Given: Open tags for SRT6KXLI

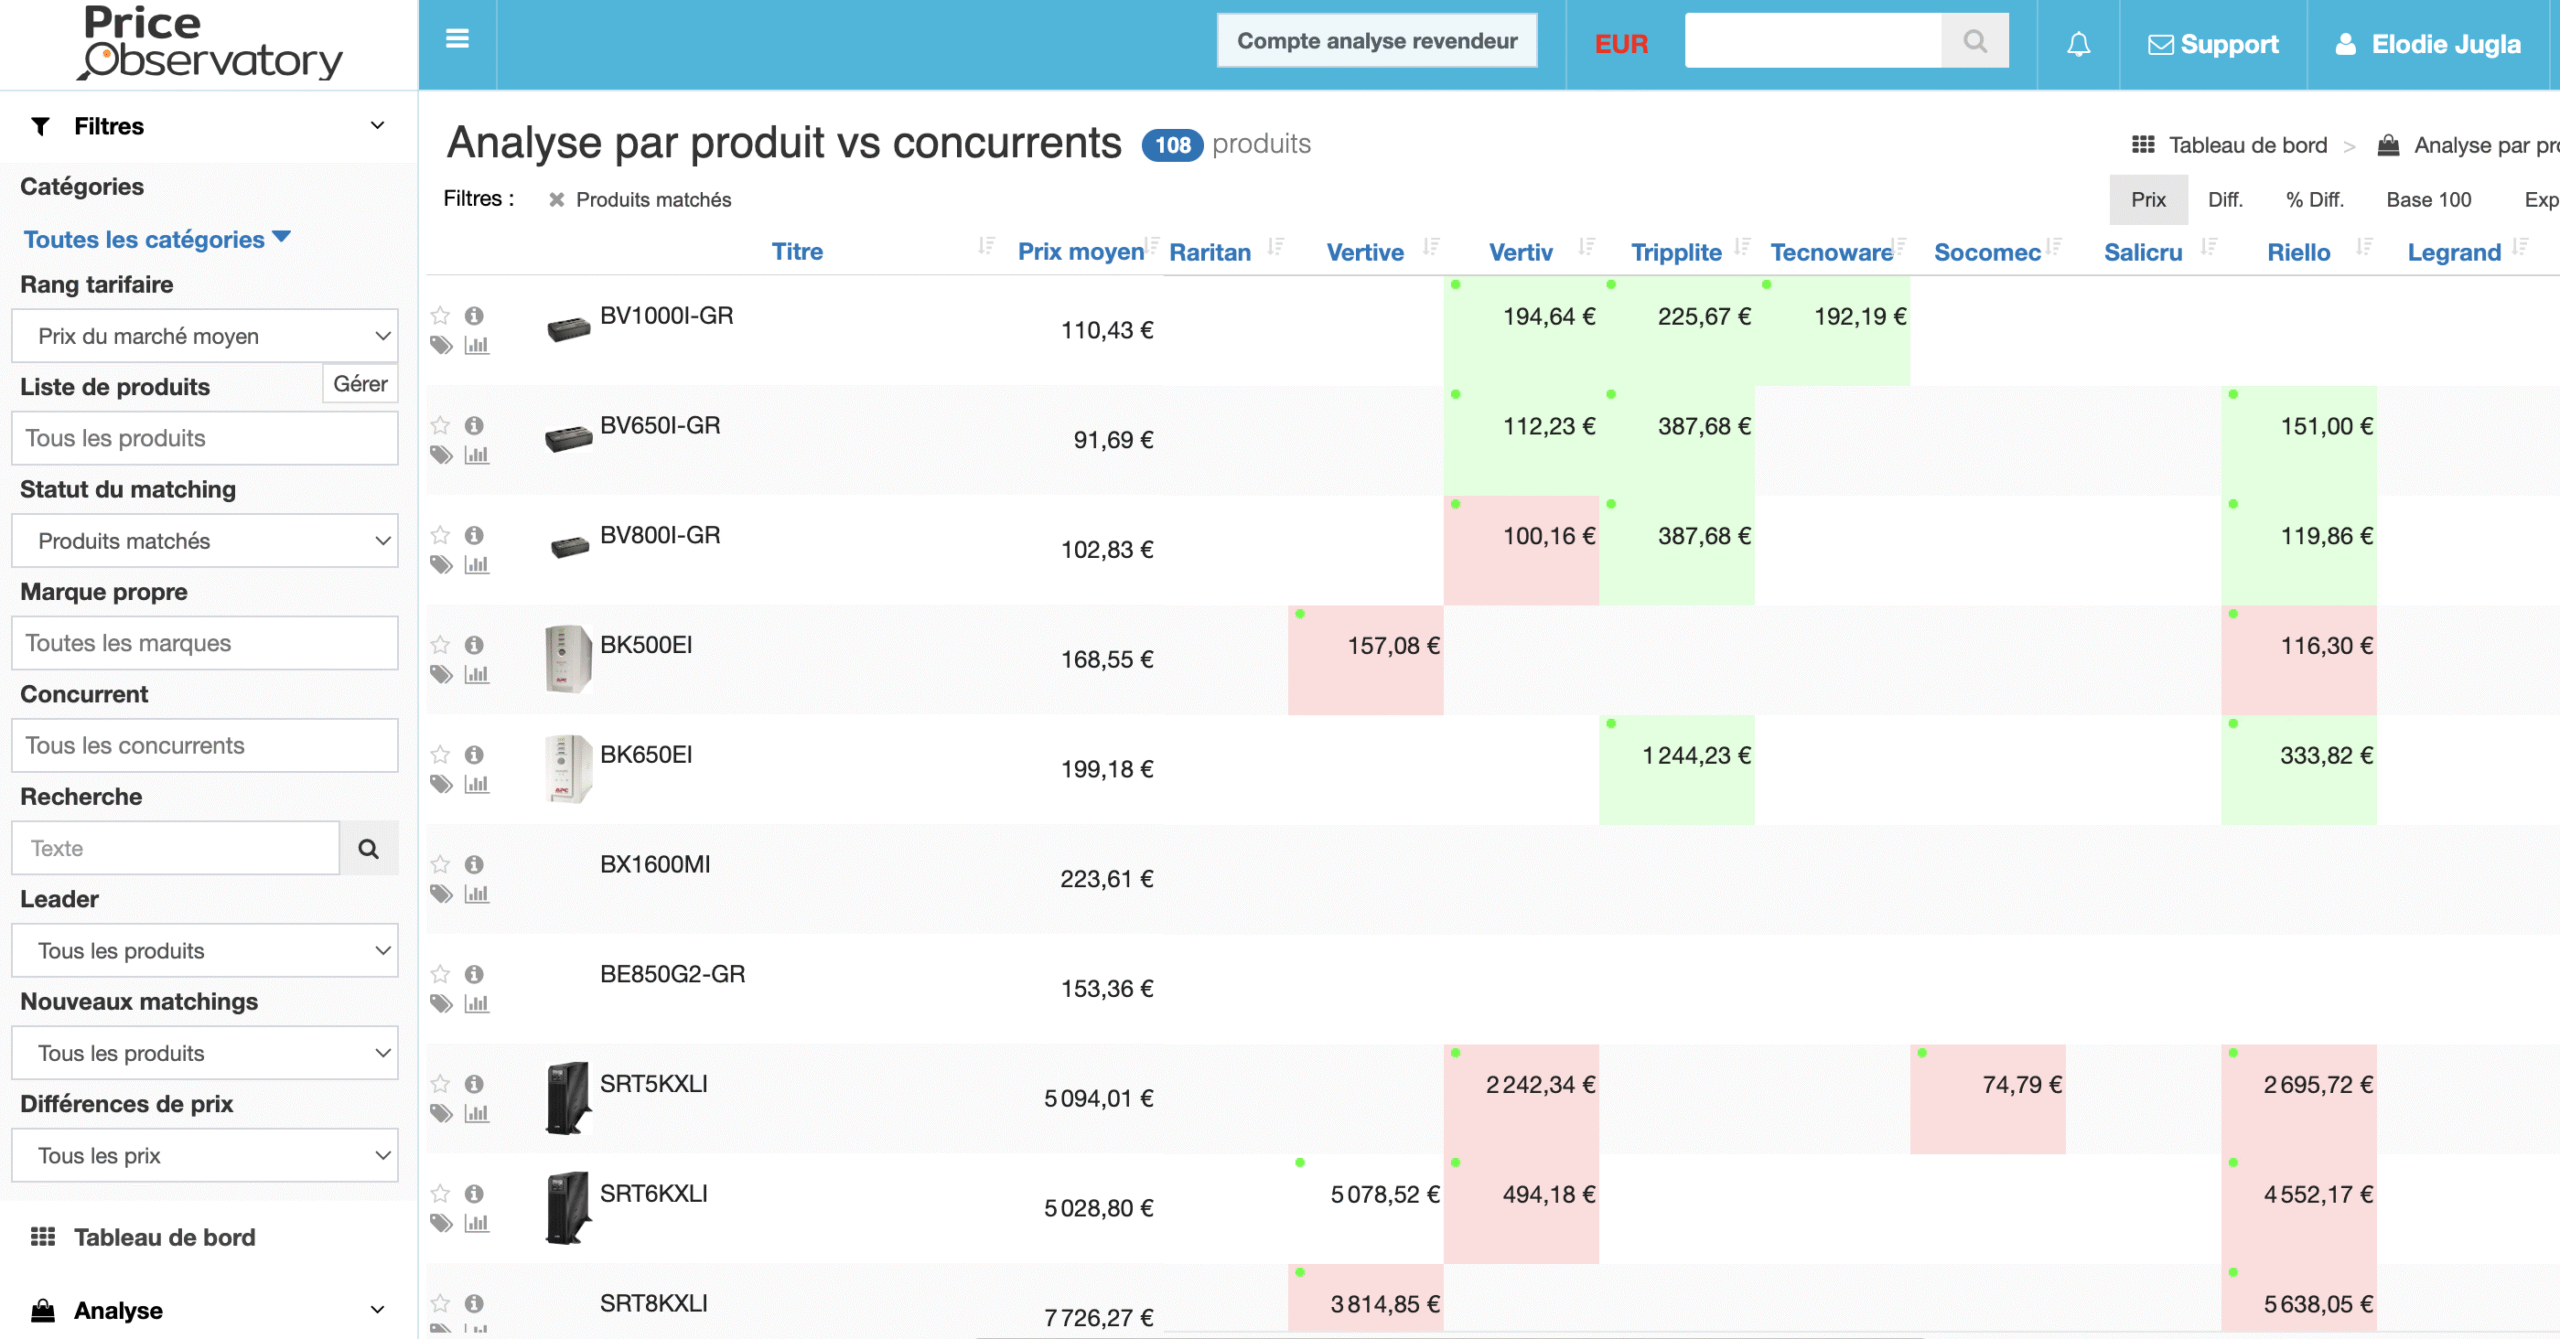Looking at the screenshot, I should tap(441, 1223).
